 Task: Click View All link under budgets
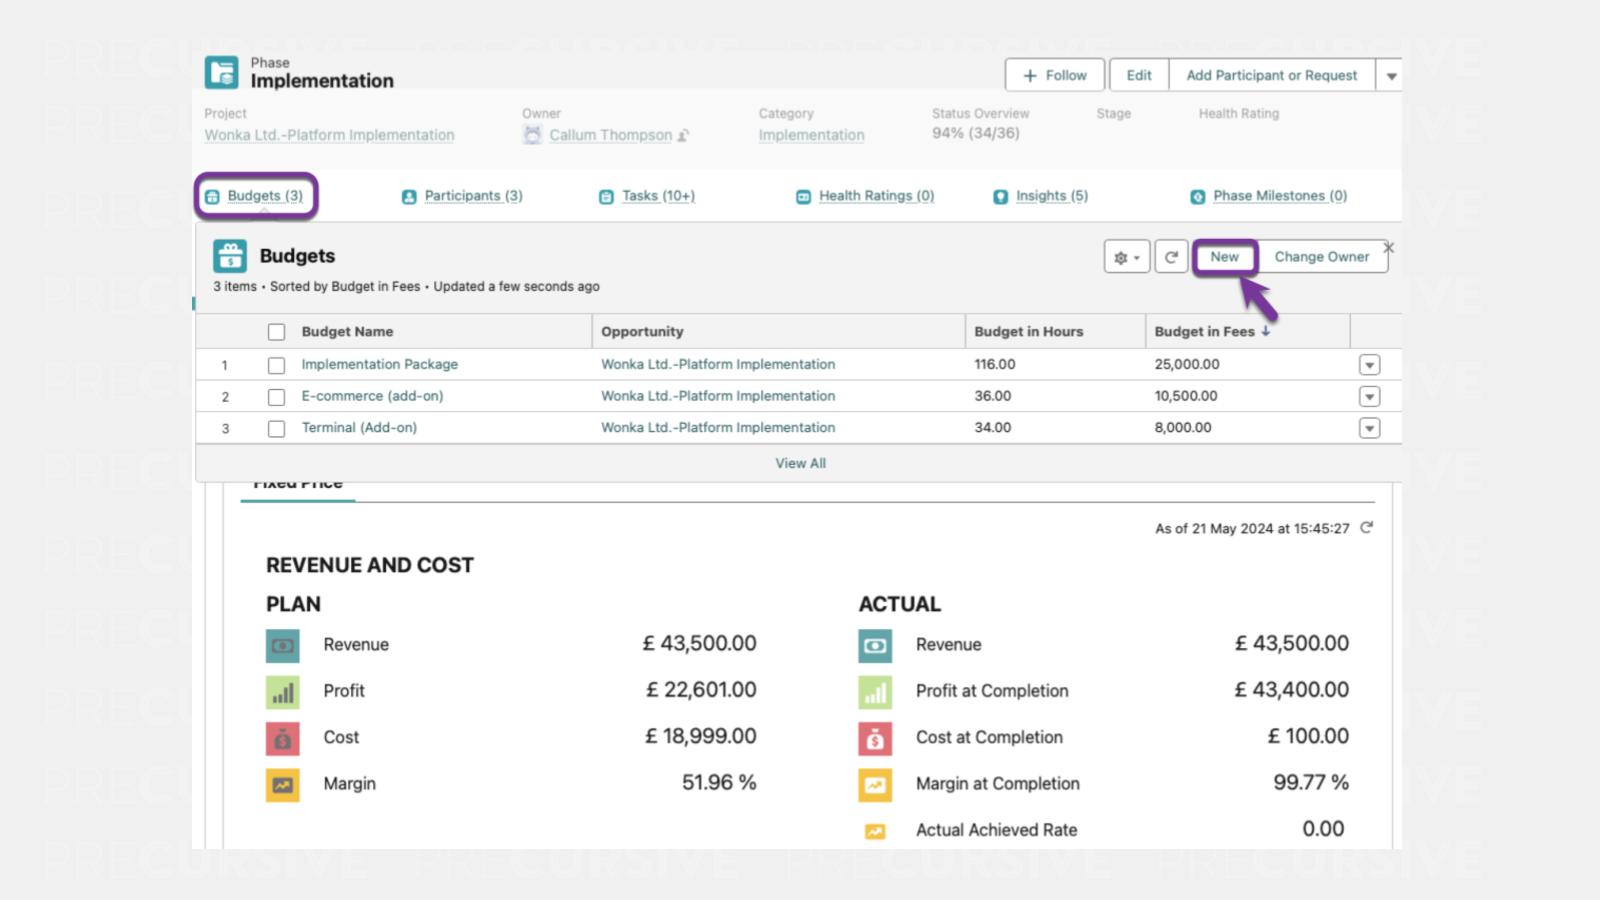[x=800, y=463]
